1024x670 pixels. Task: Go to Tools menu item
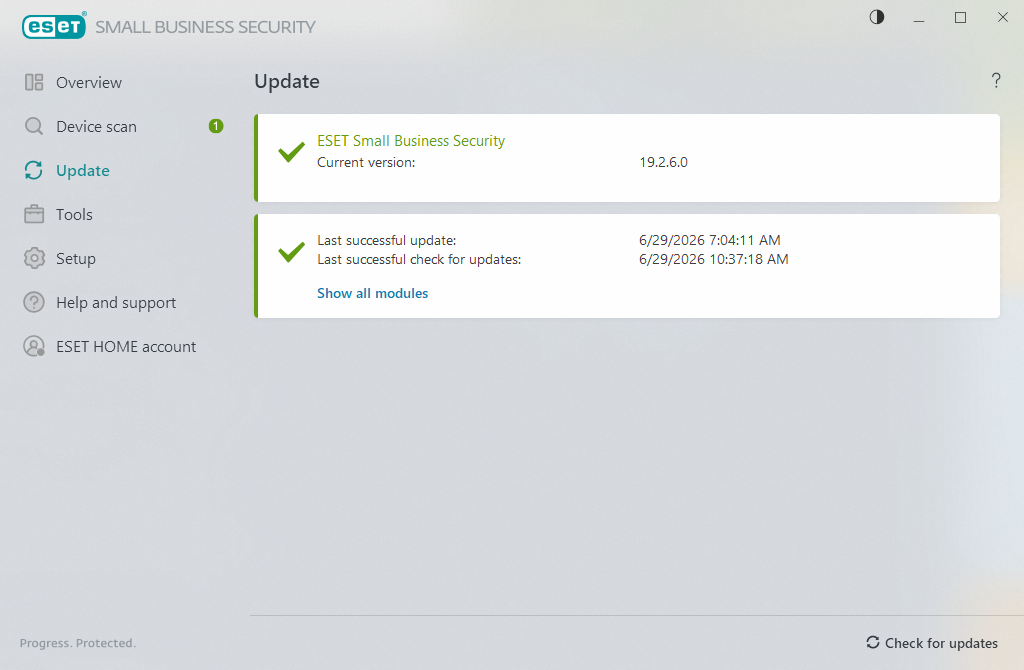[x=74, y=214]
